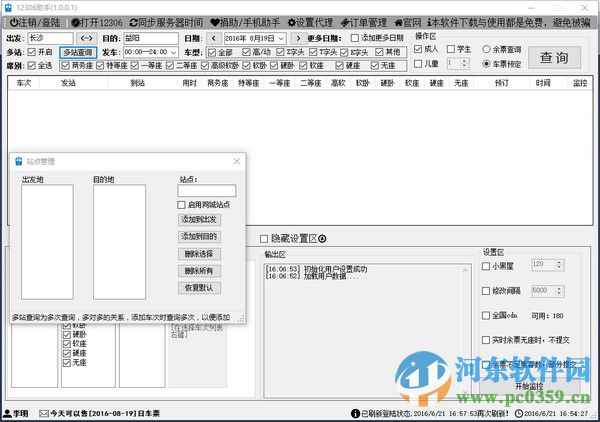
Task: Open 订单管理 order management
Action: (364, 23)
